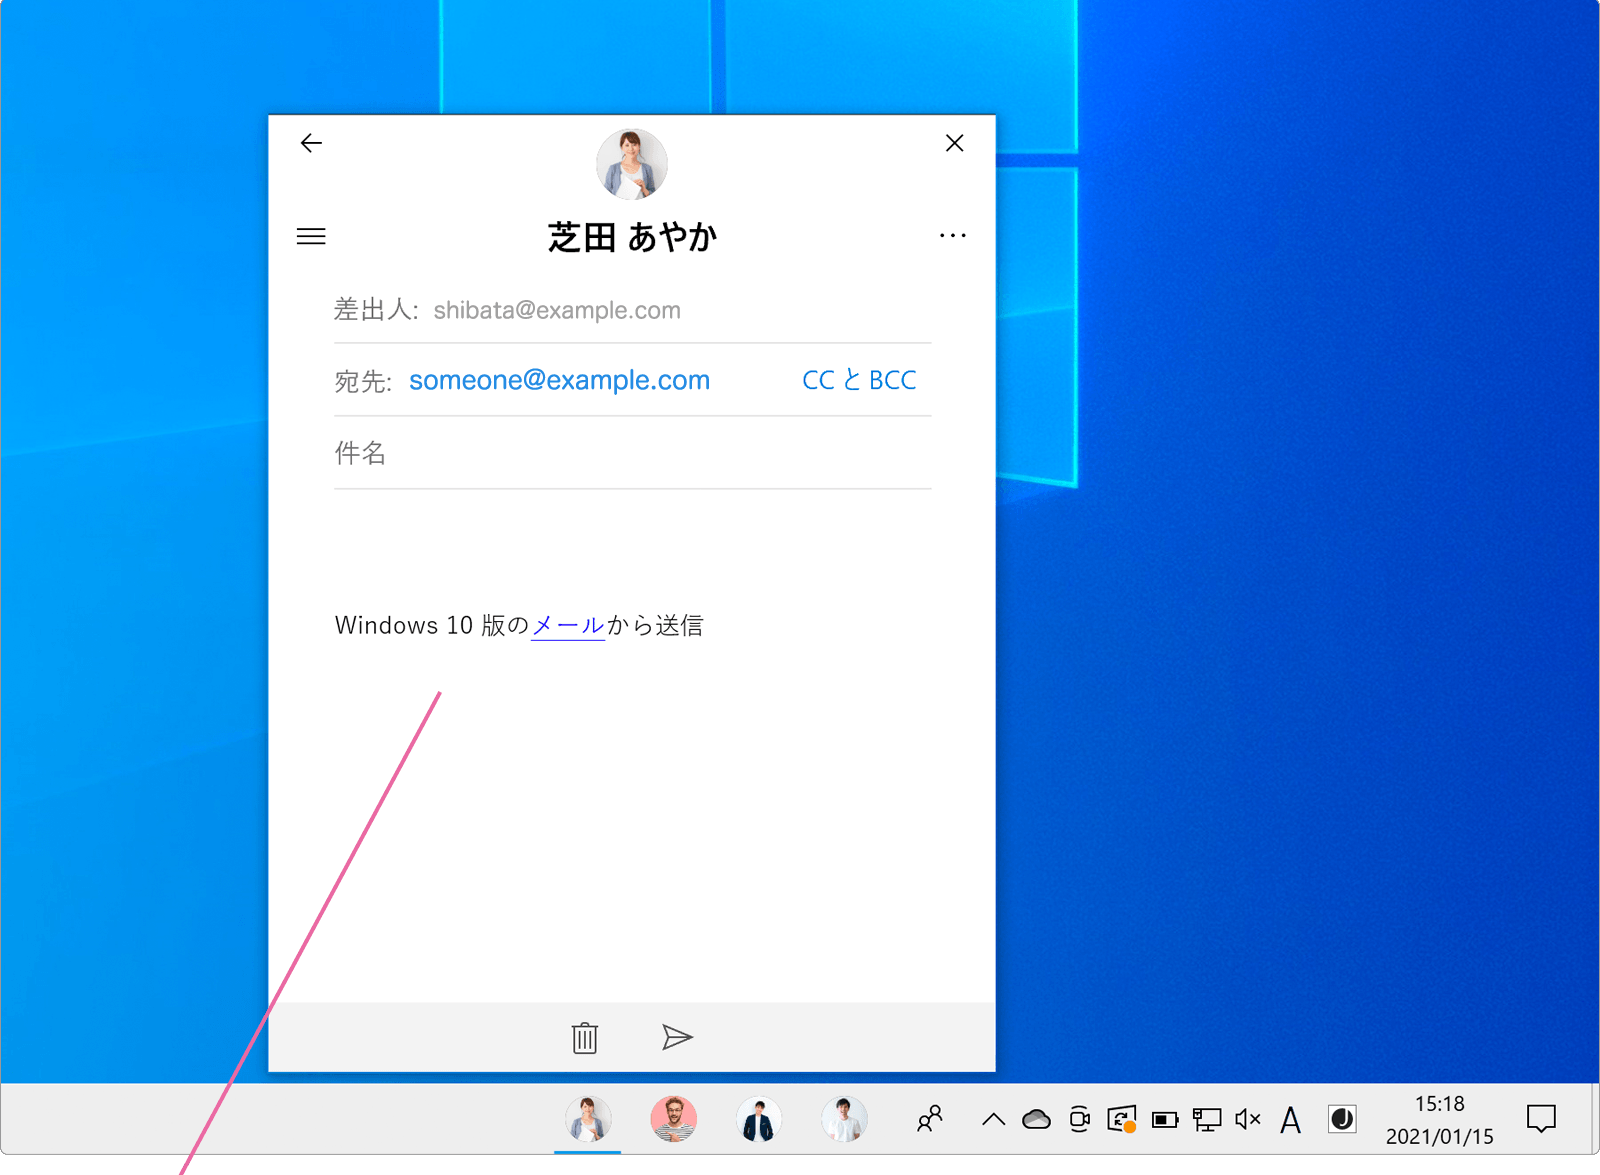Click the IME mode icon next to A
The width and height of the screenshot is (1600, 1175).
(x=1342, y=1119)
